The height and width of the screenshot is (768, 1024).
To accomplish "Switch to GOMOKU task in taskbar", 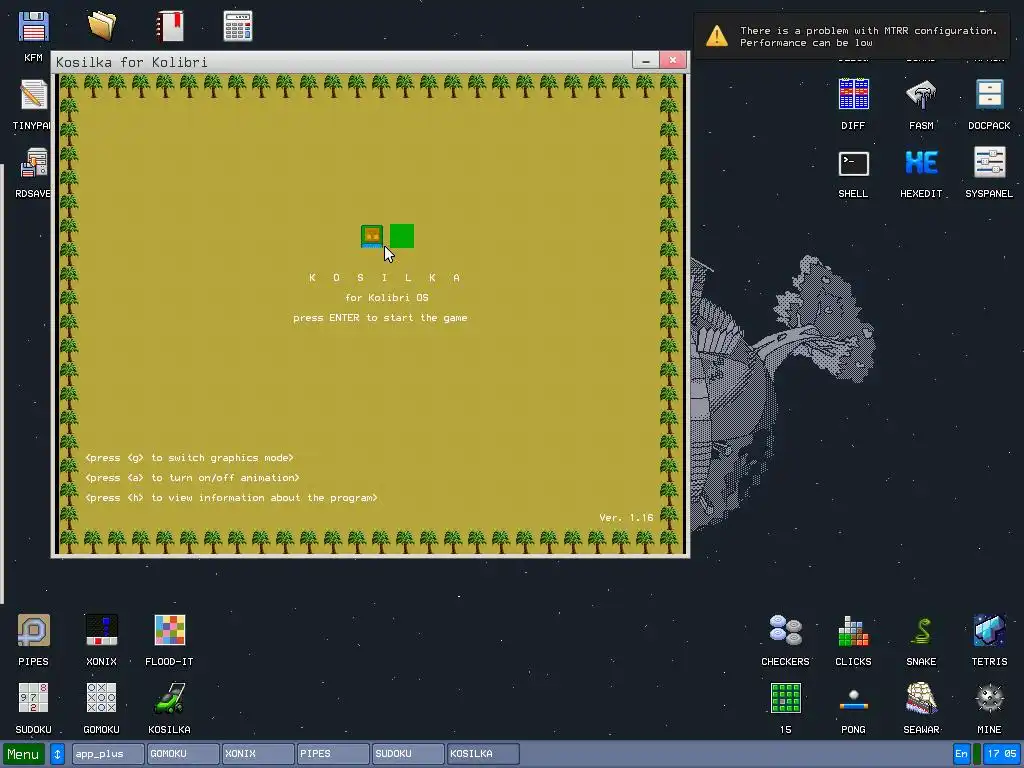I will [x=183, y=754].
